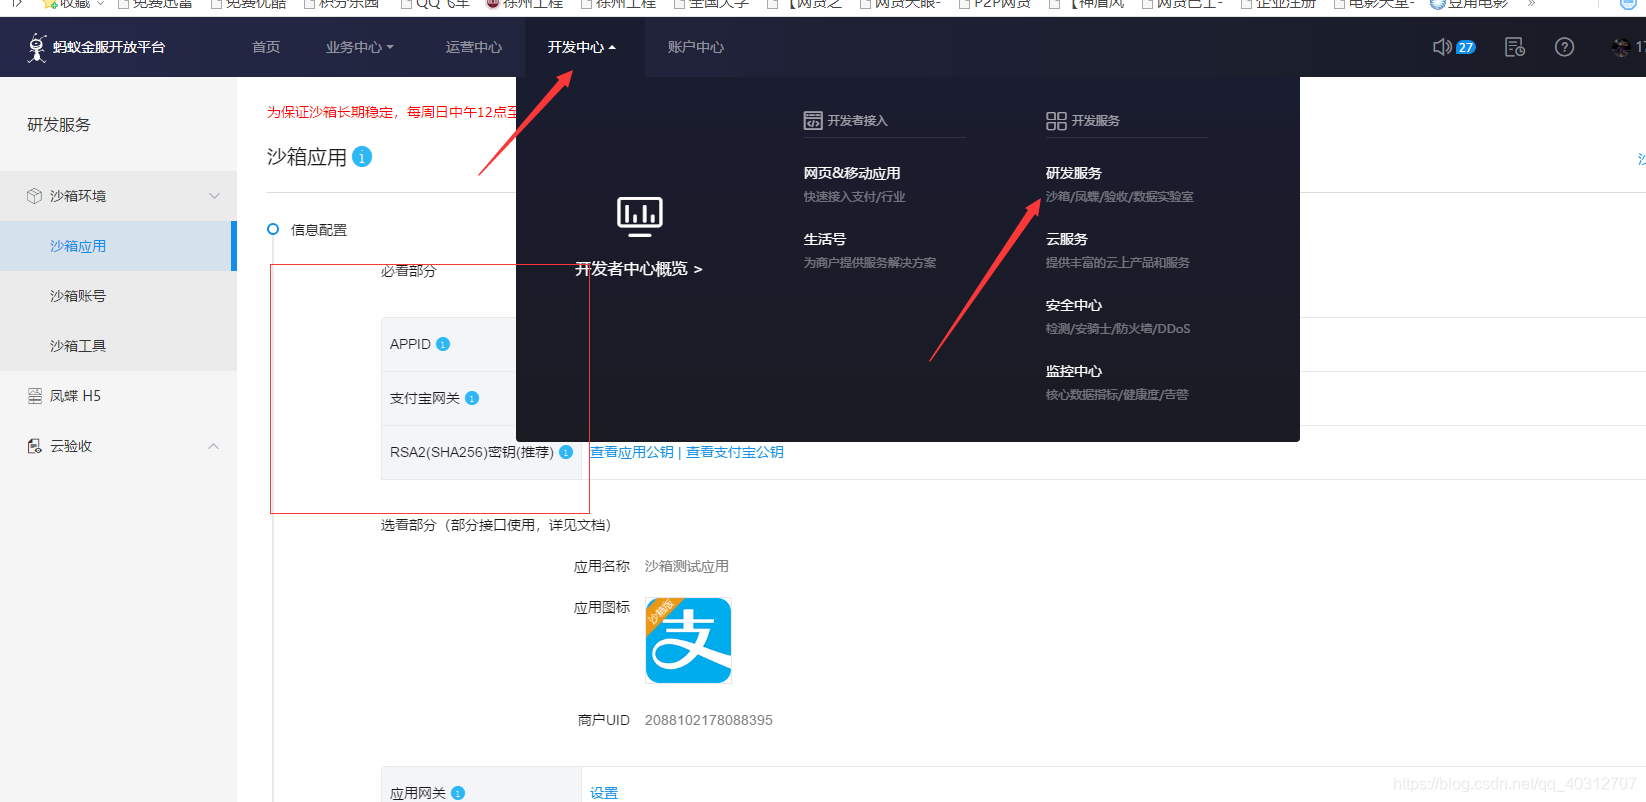Click the info icon beside 应用网关
The width and height of the screenshot is (1646, 802).
click(458, 793)
